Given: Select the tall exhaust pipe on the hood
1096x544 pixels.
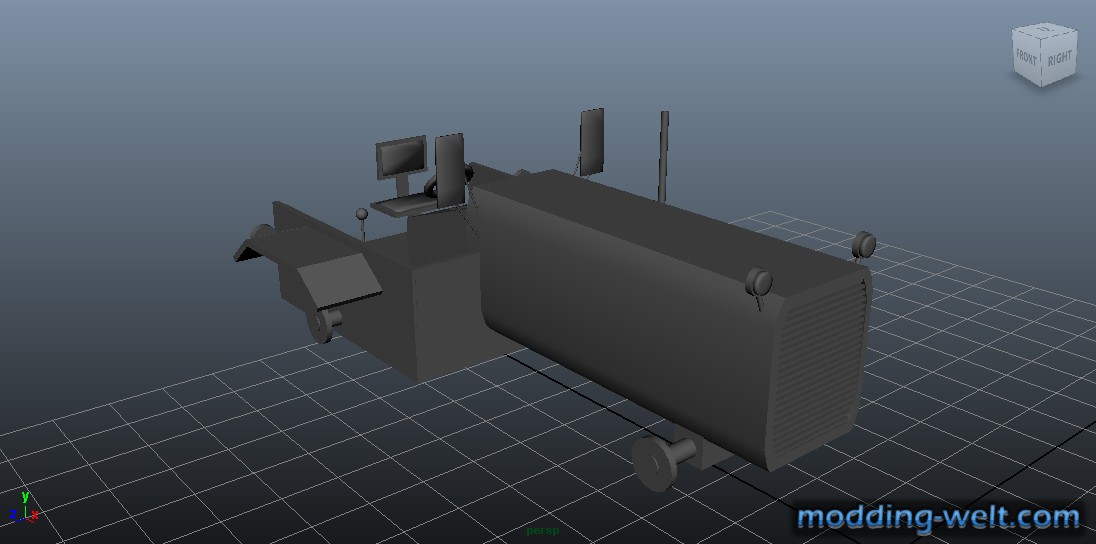Looking at the screenshot, I should click(x=663, y=156).
